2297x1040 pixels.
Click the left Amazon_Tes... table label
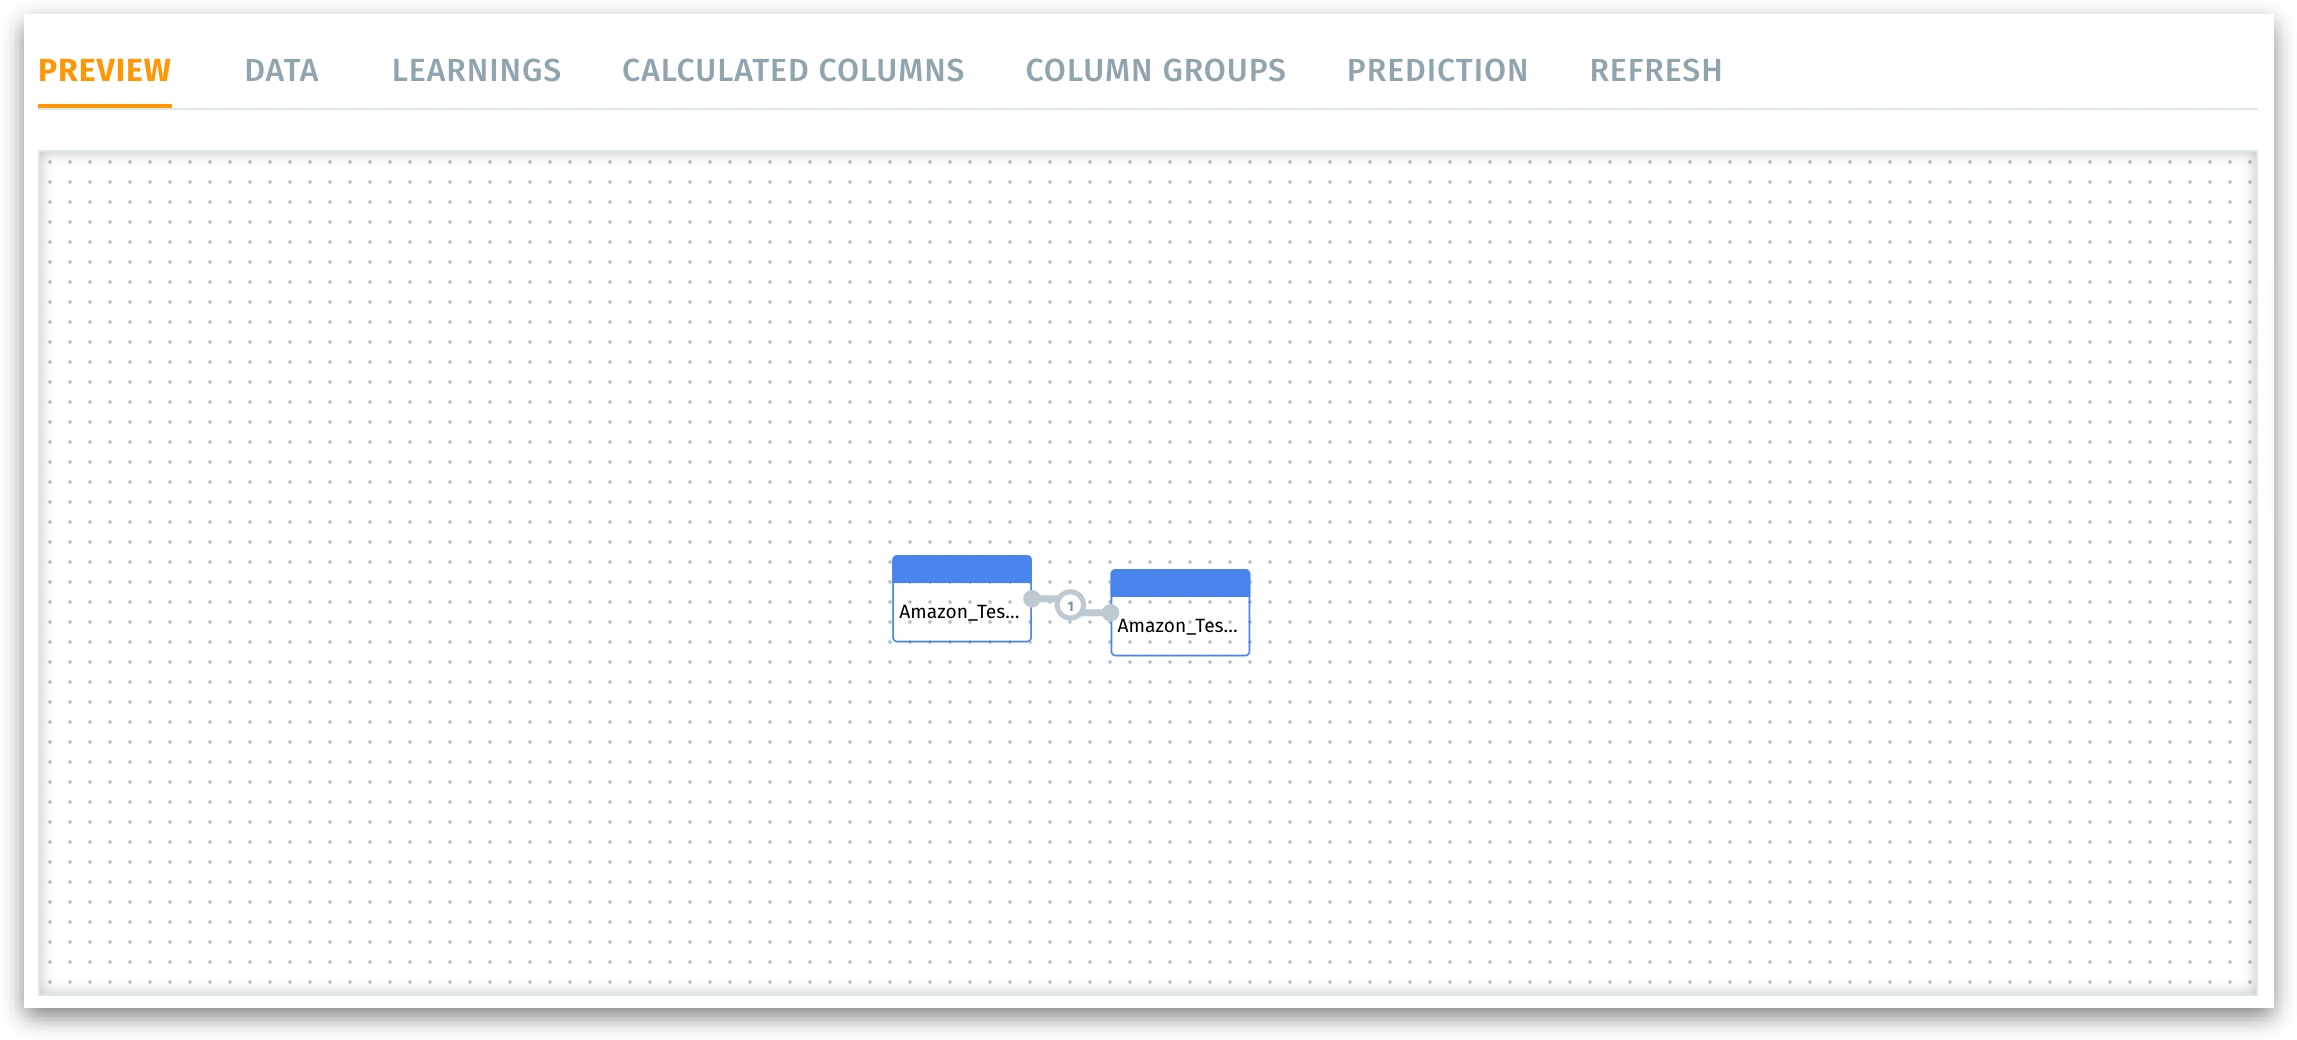[x=958, y=611]
